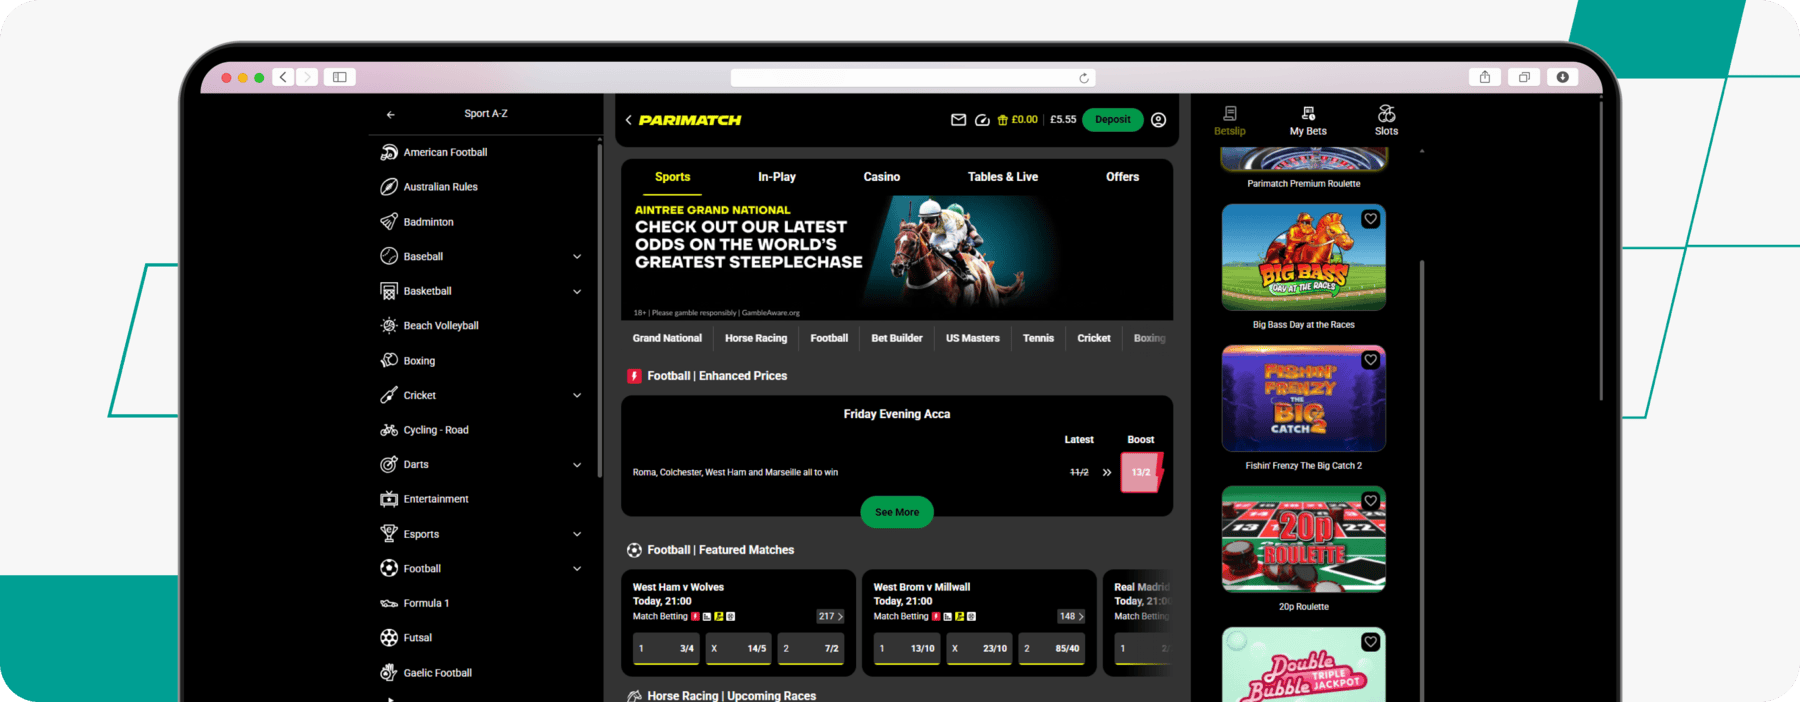Expand the Cricket submenu chevron
Screen dimensions: 1800x702
tap(577, 396)
